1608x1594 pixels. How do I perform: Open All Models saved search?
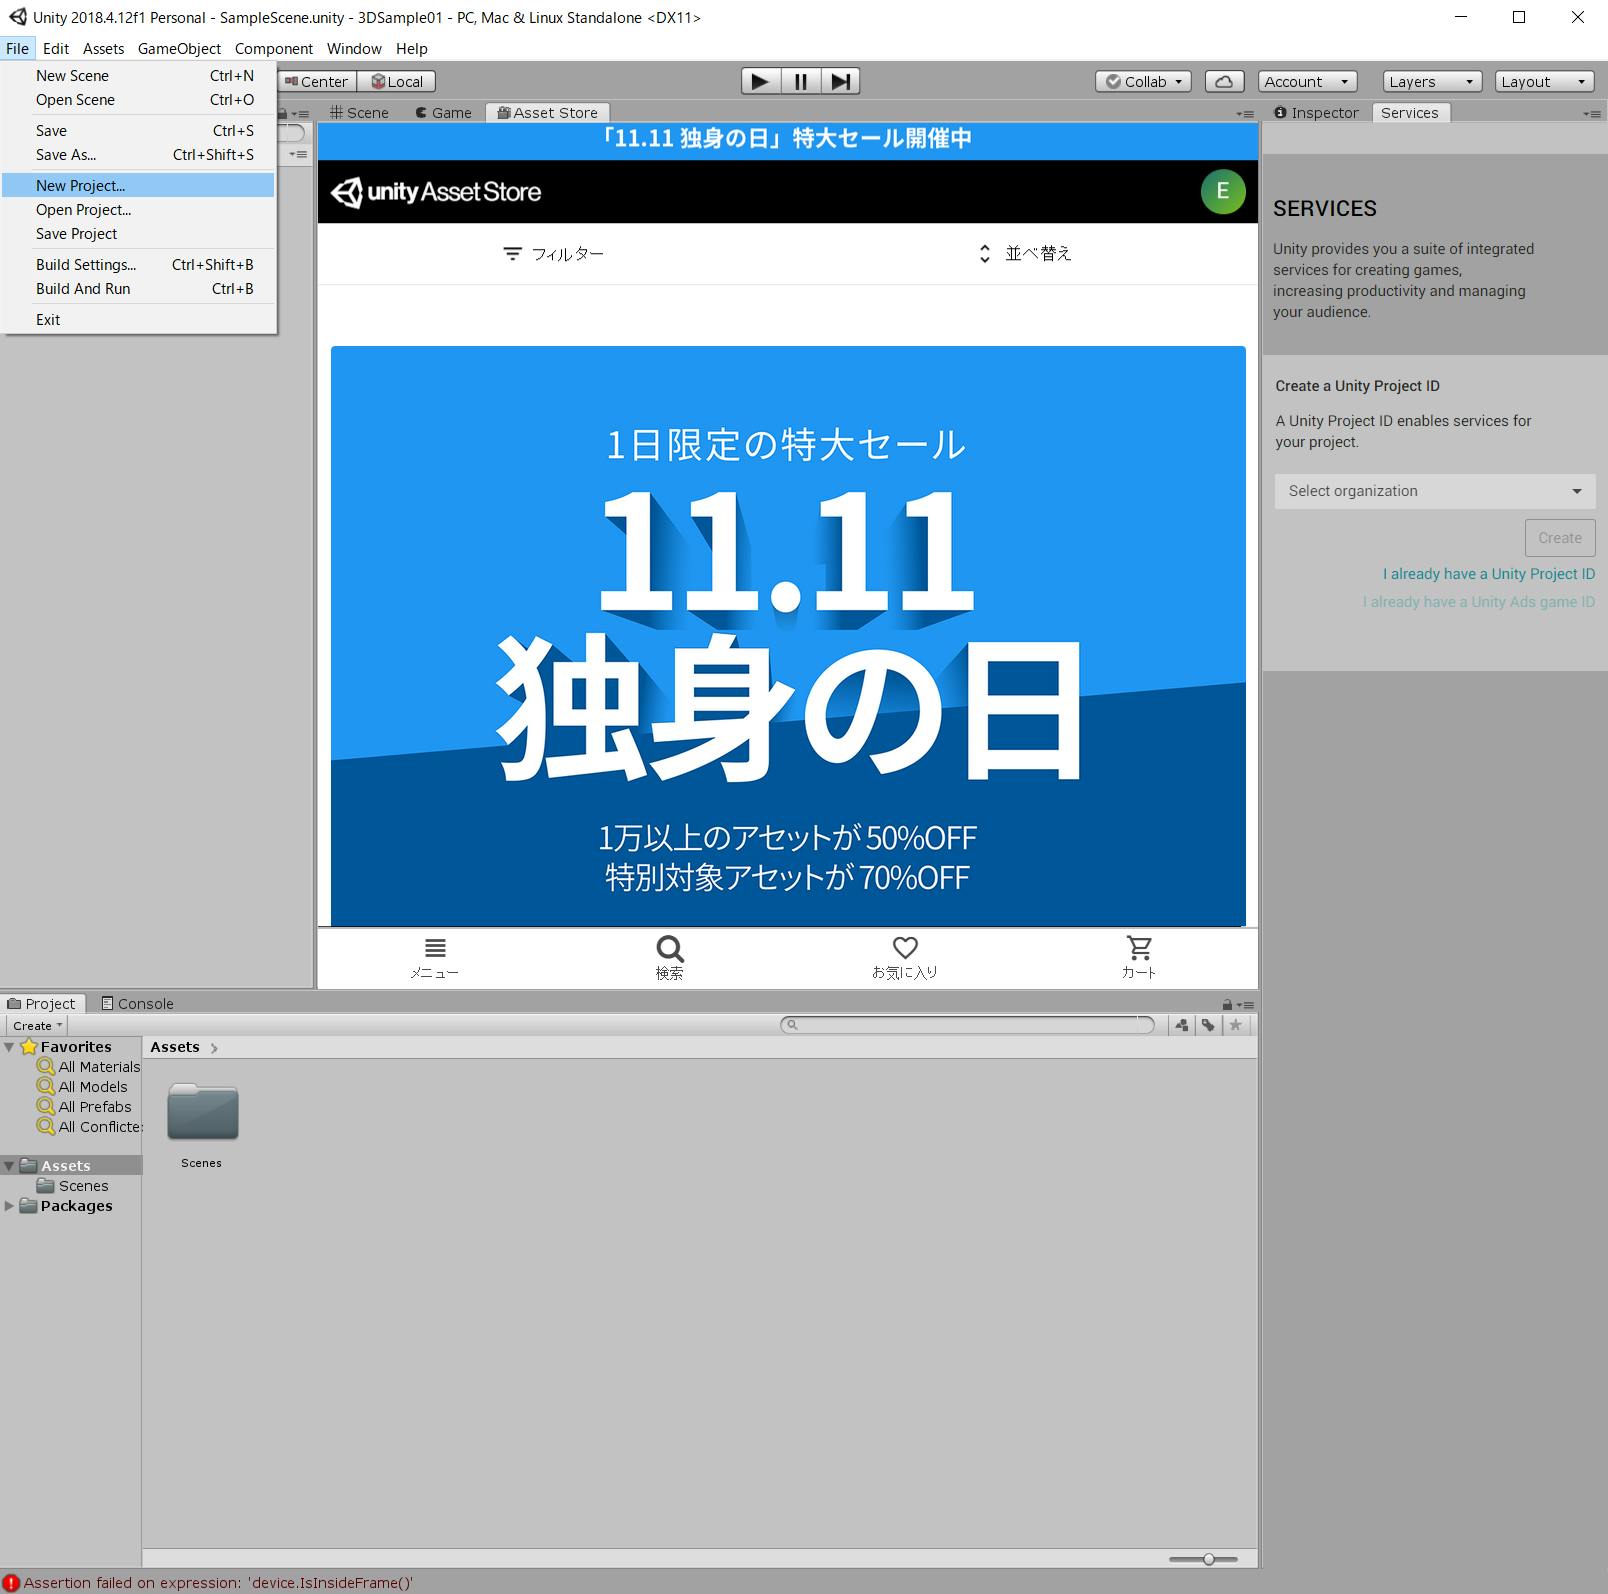[x=82, y=1087]
